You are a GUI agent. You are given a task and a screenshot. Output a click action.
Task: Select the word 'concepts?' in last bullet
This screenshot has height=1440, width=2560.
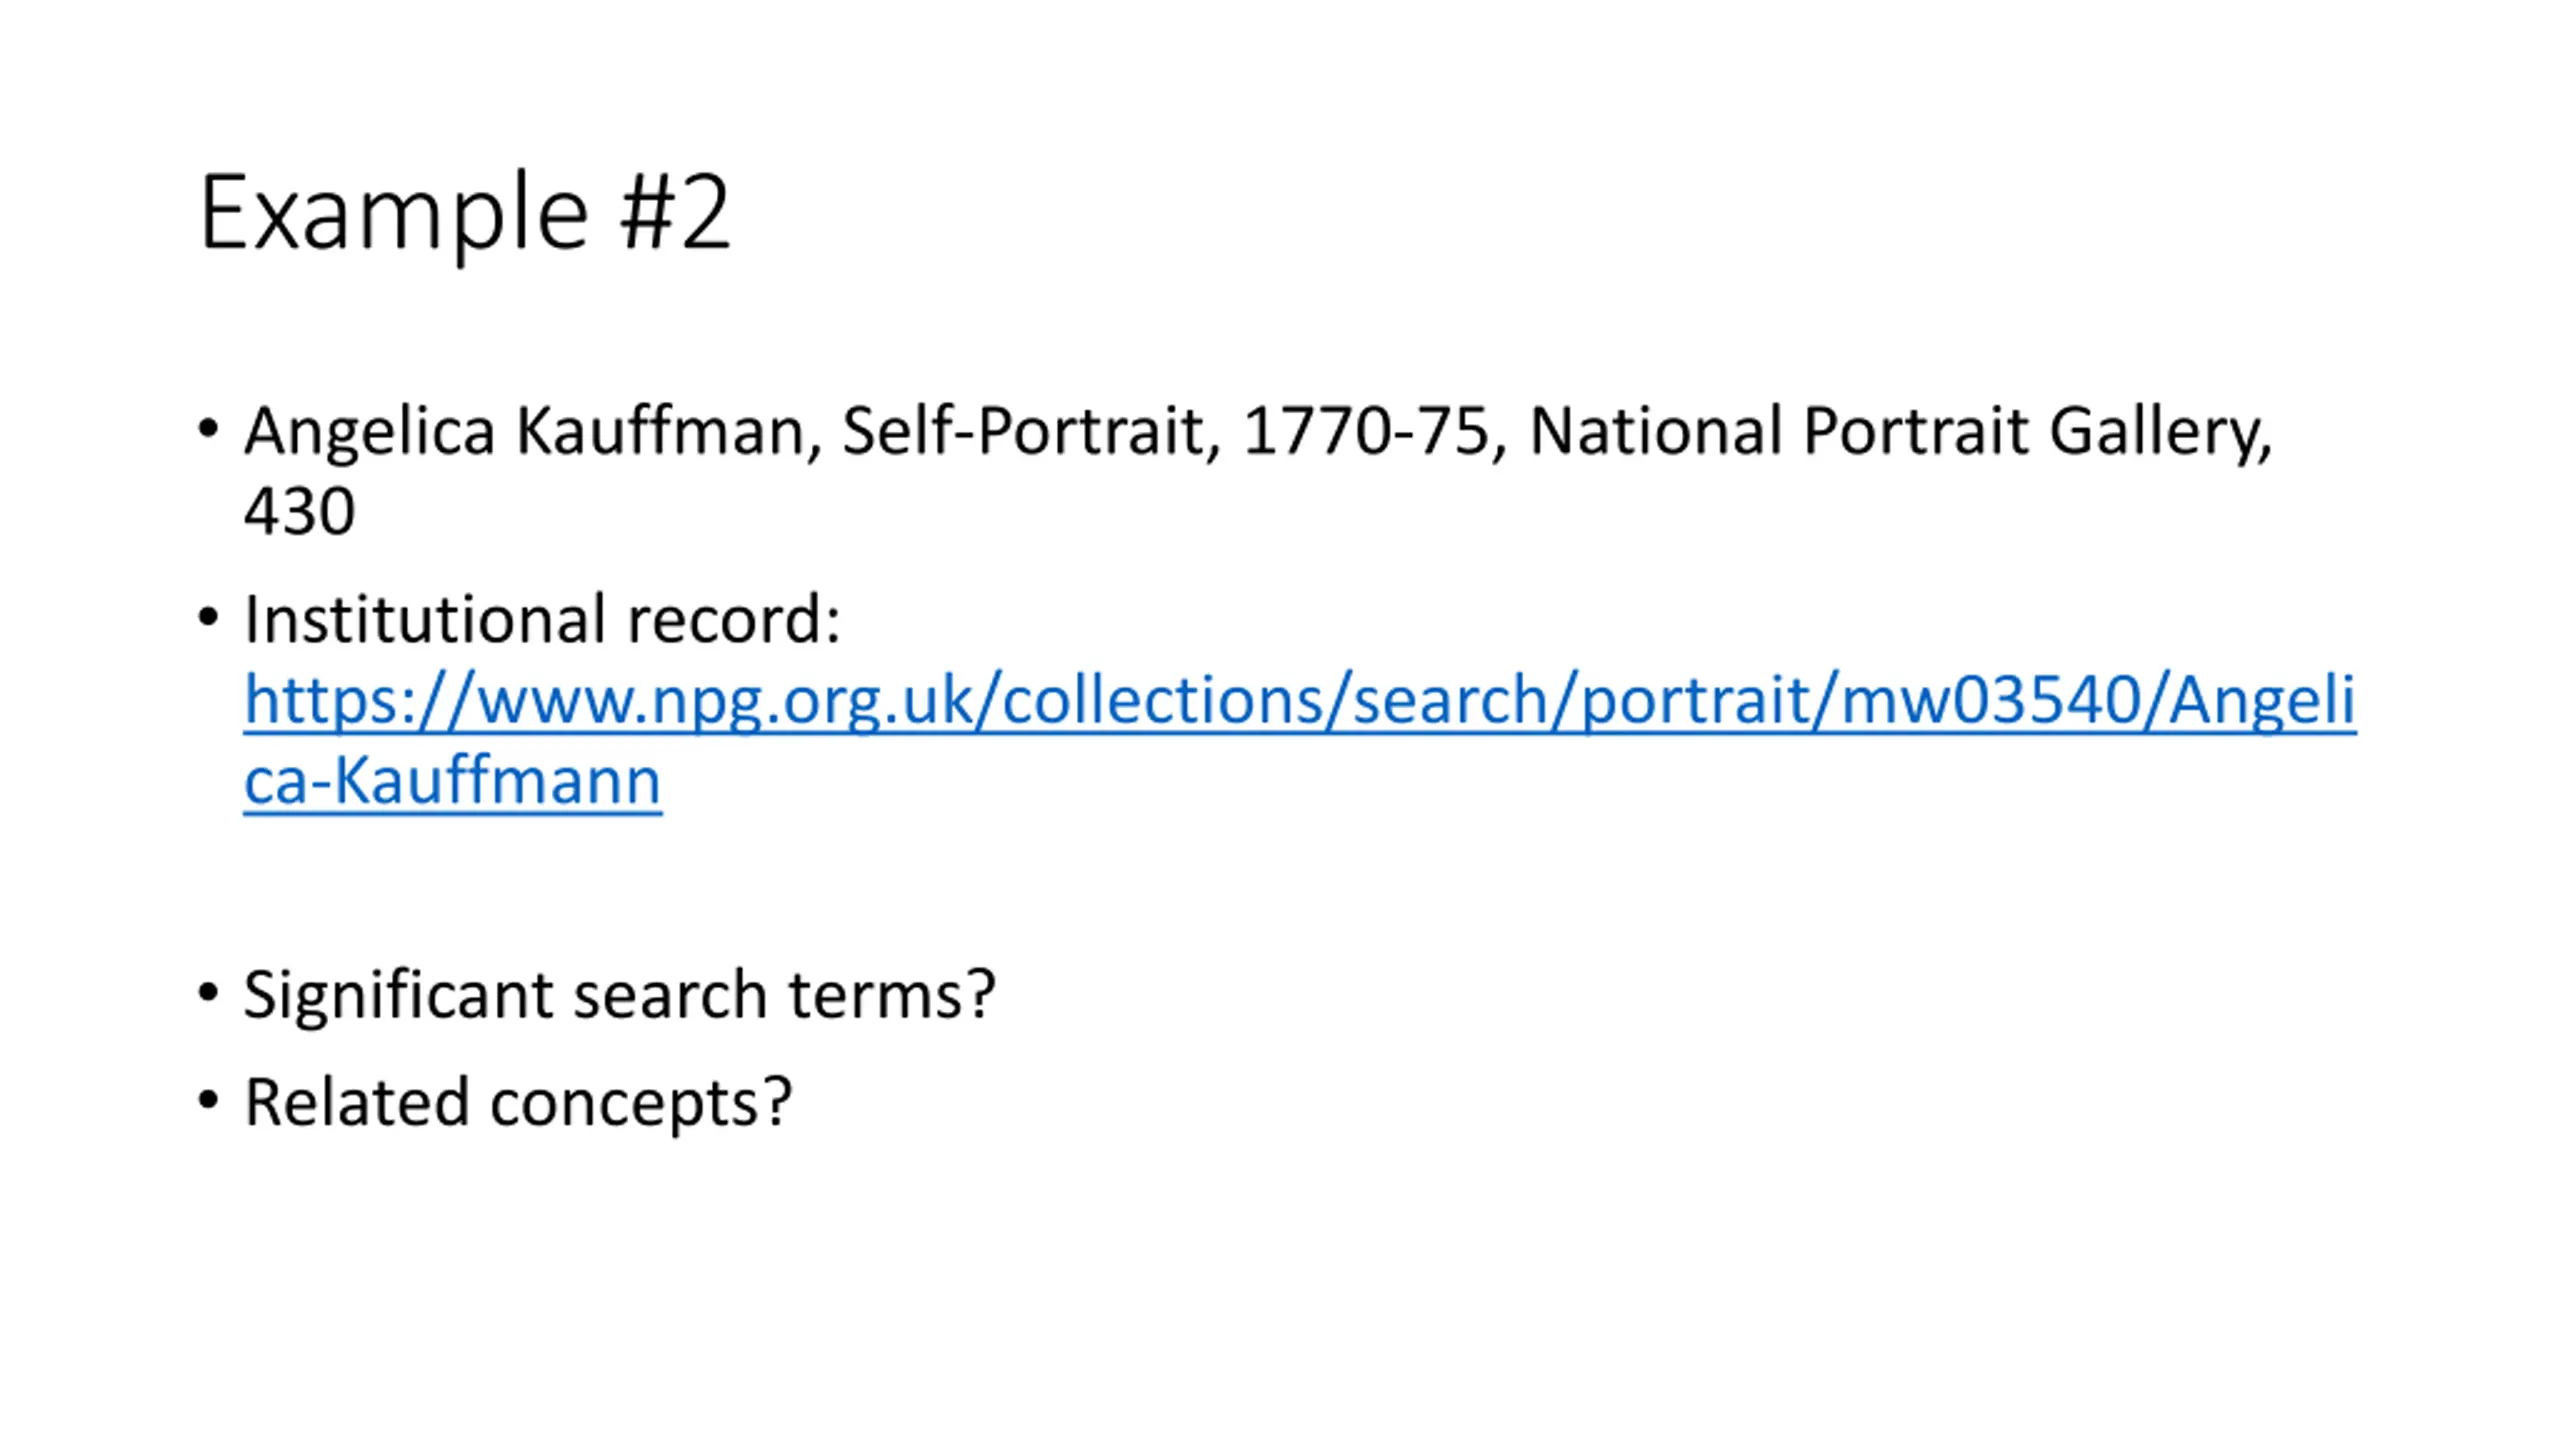click(641, 1105)
